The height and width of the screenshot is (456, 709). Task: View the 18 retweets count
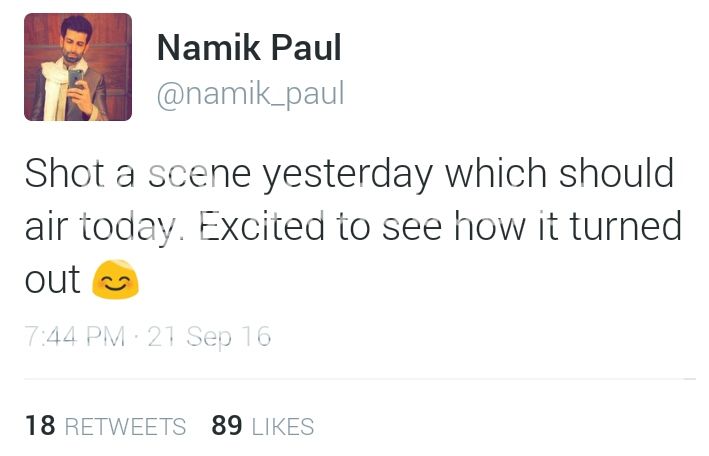point(40,426)
